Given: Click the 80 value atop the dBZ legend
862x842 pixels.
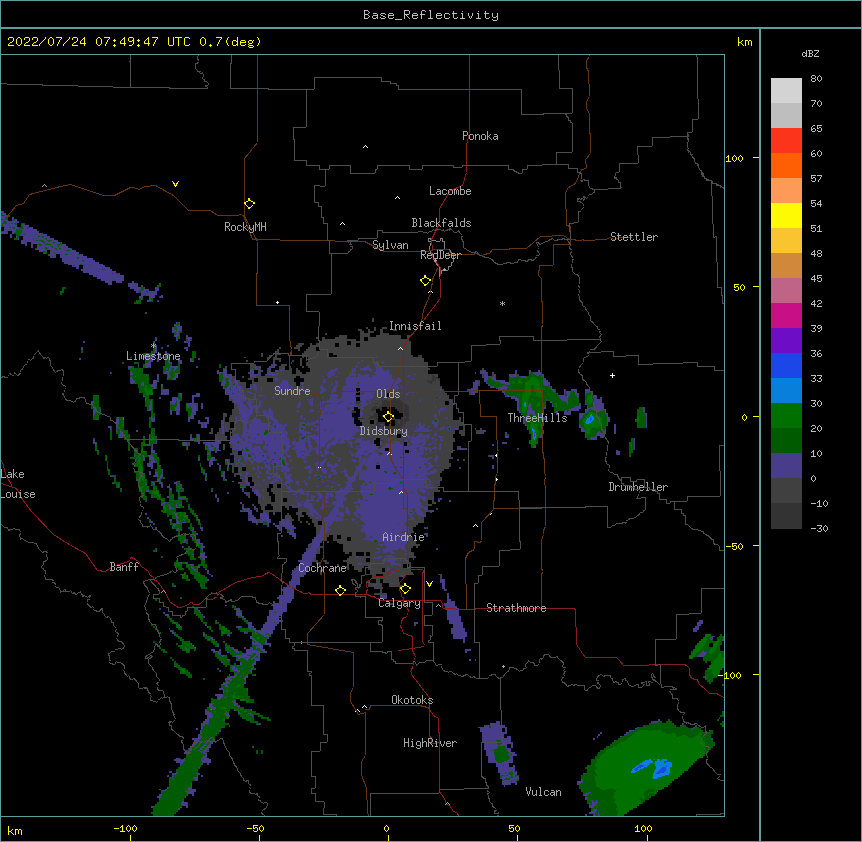Looking at the screenshot, I should click(x=816, y=79).
